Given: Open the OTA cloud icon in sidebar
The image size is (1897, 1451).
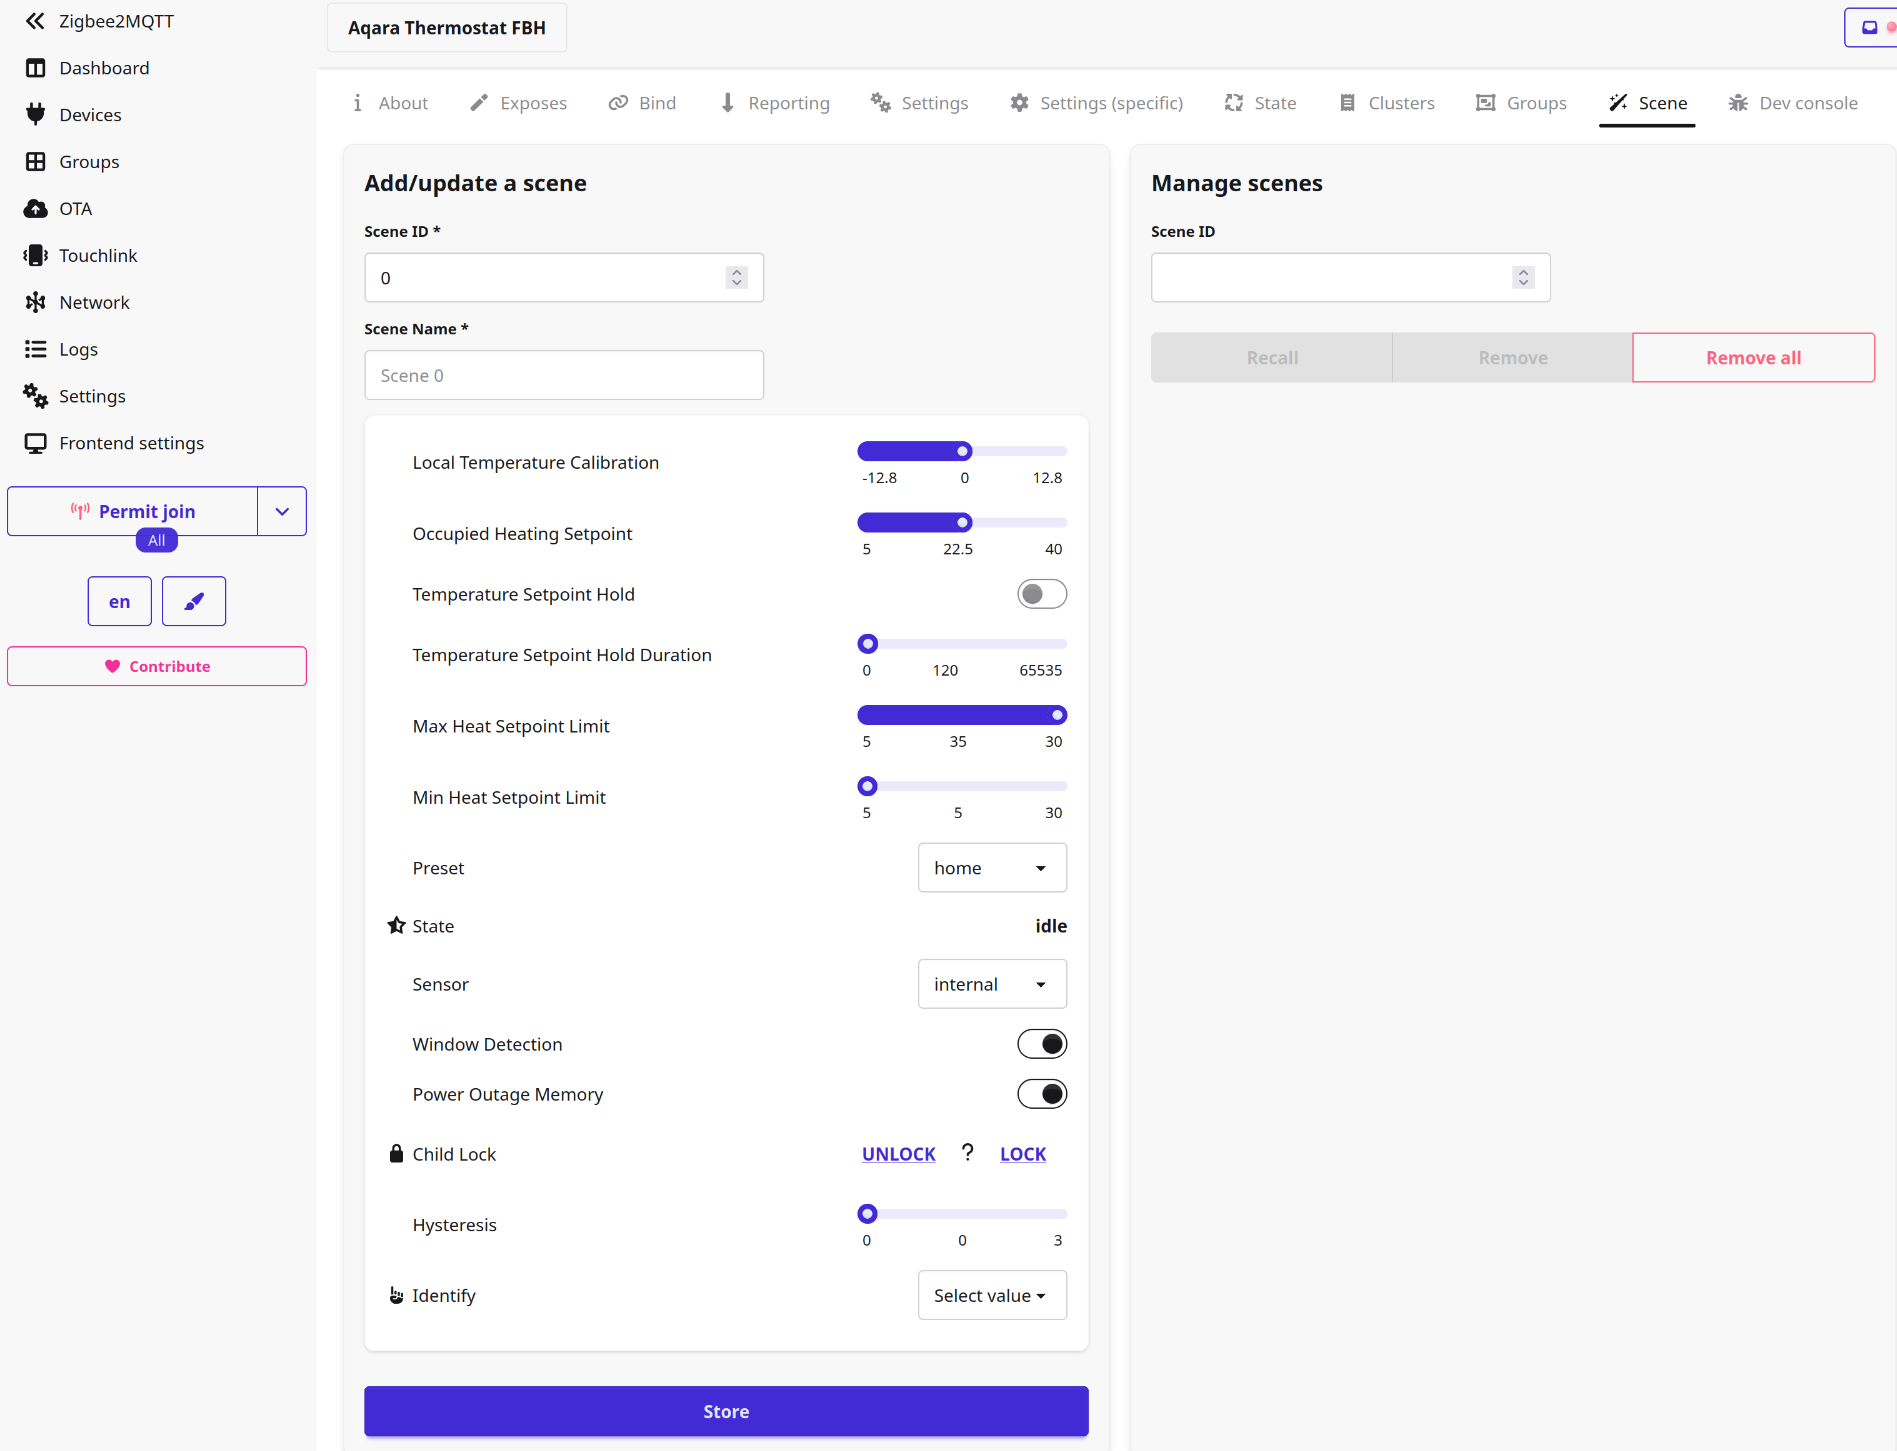Looking at the screenshot, I should click(x=36, y=209).
